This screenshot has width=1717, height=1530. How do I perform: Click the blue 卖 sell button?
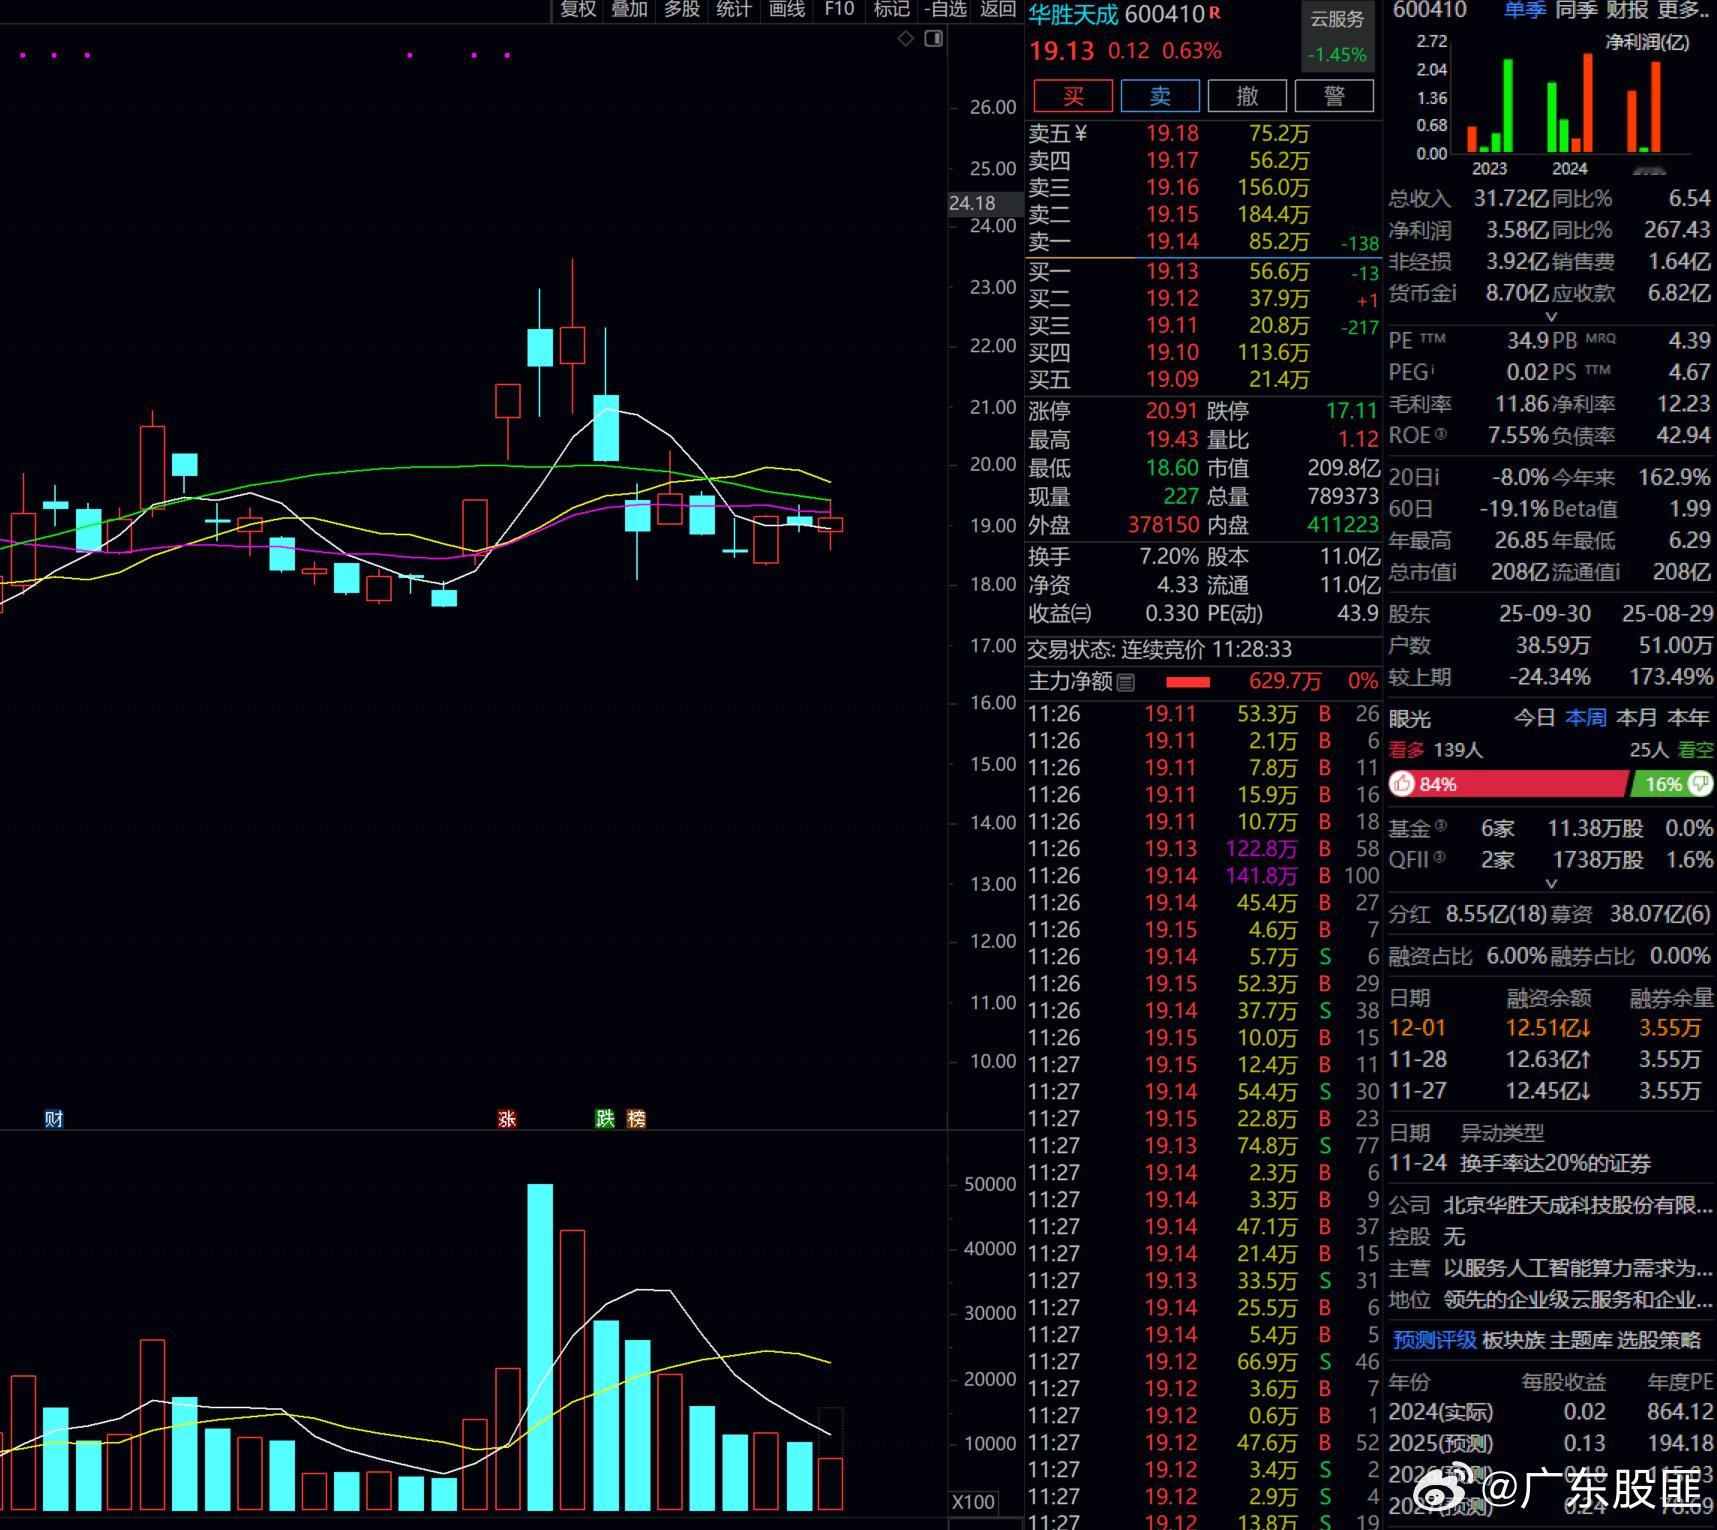[1160, 96]
